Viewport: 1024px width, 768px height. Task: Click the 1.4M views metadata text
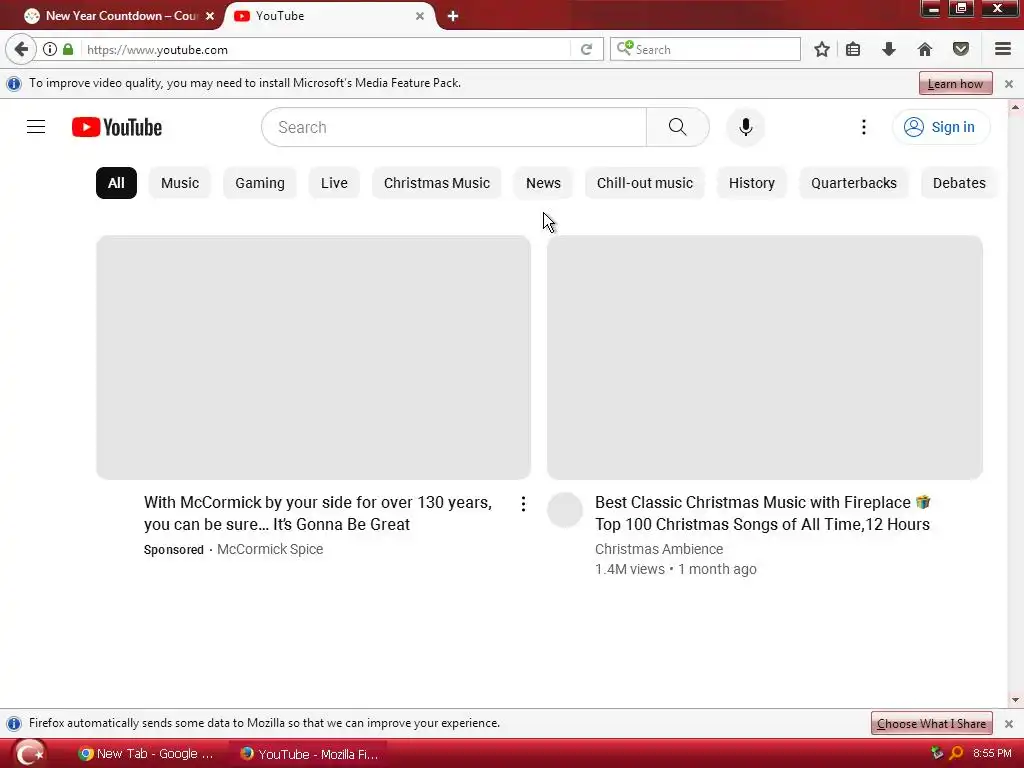point(630,569)
